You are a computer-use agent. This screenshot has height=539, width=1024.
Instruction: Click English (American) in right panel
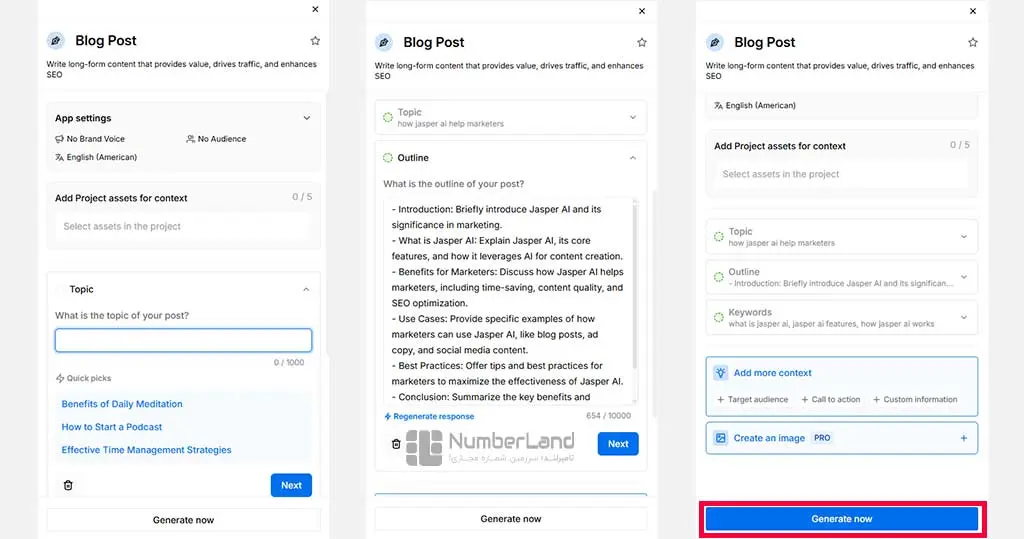[x=761, y=105]
